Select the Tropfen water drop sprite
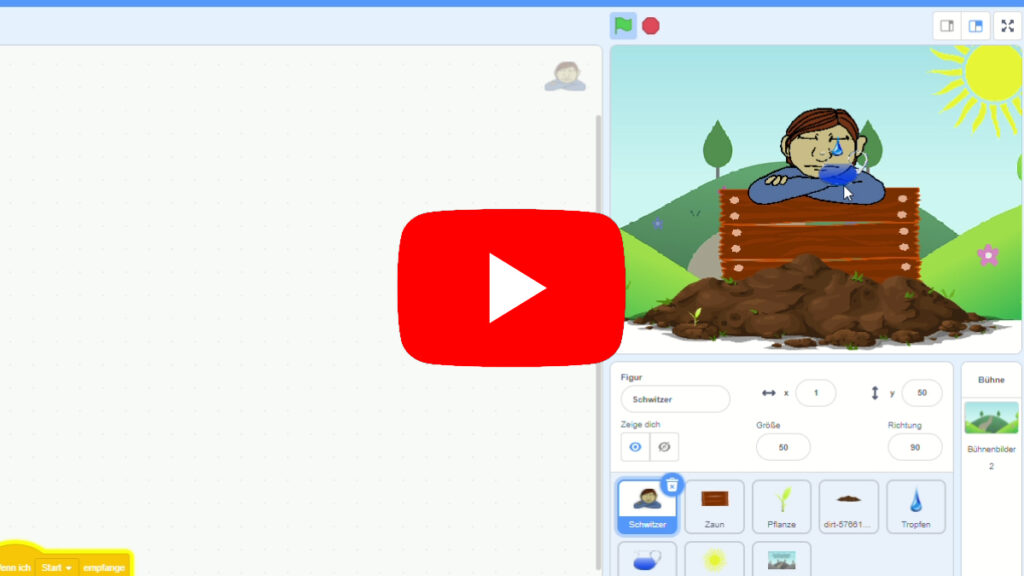Image resolution: width=1024 pixels, height=576 pixels. click(x=915, y=506)
